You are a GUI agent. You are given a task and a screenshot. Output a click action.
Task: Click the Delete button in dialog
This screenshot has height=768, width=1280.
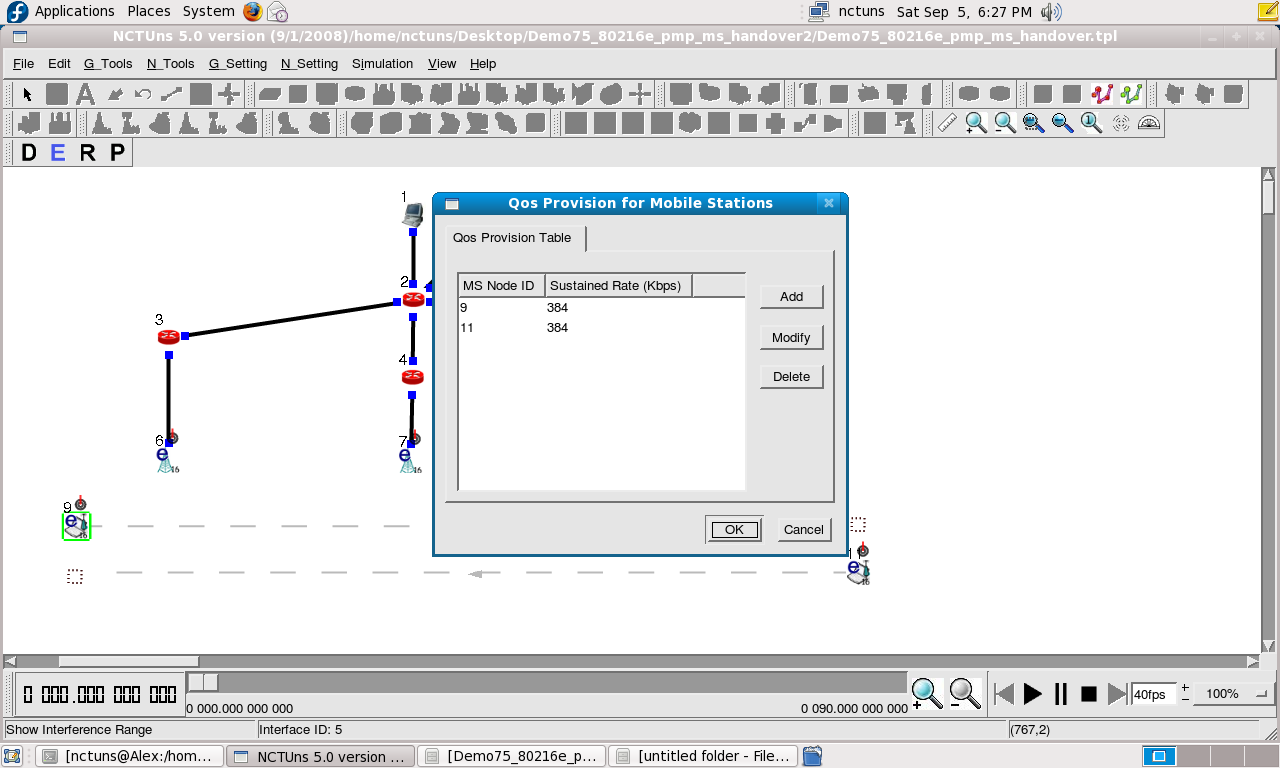(792, 377)
